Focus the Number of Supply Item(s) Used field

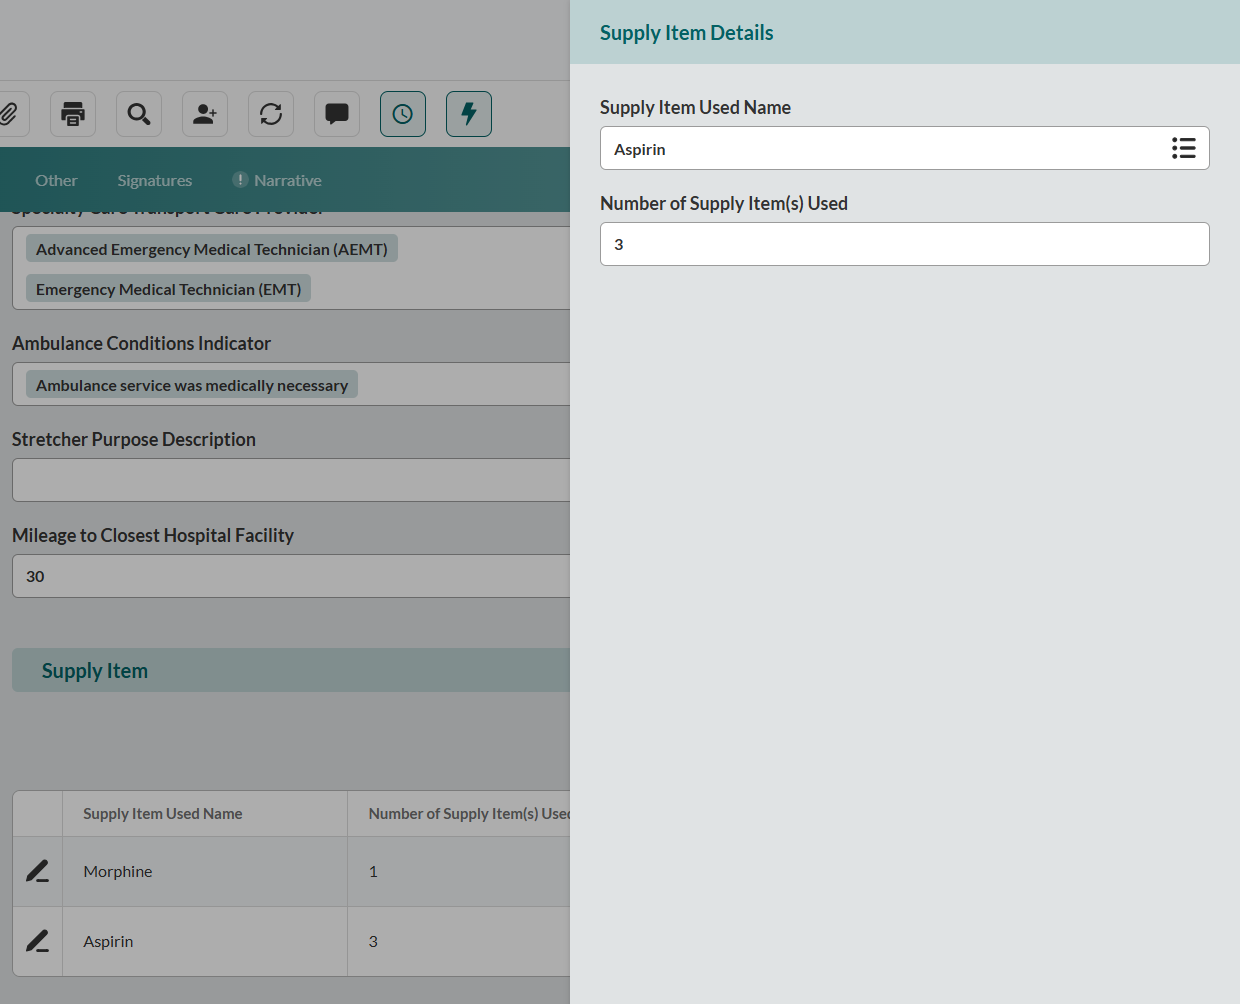[x=904, y=244]
